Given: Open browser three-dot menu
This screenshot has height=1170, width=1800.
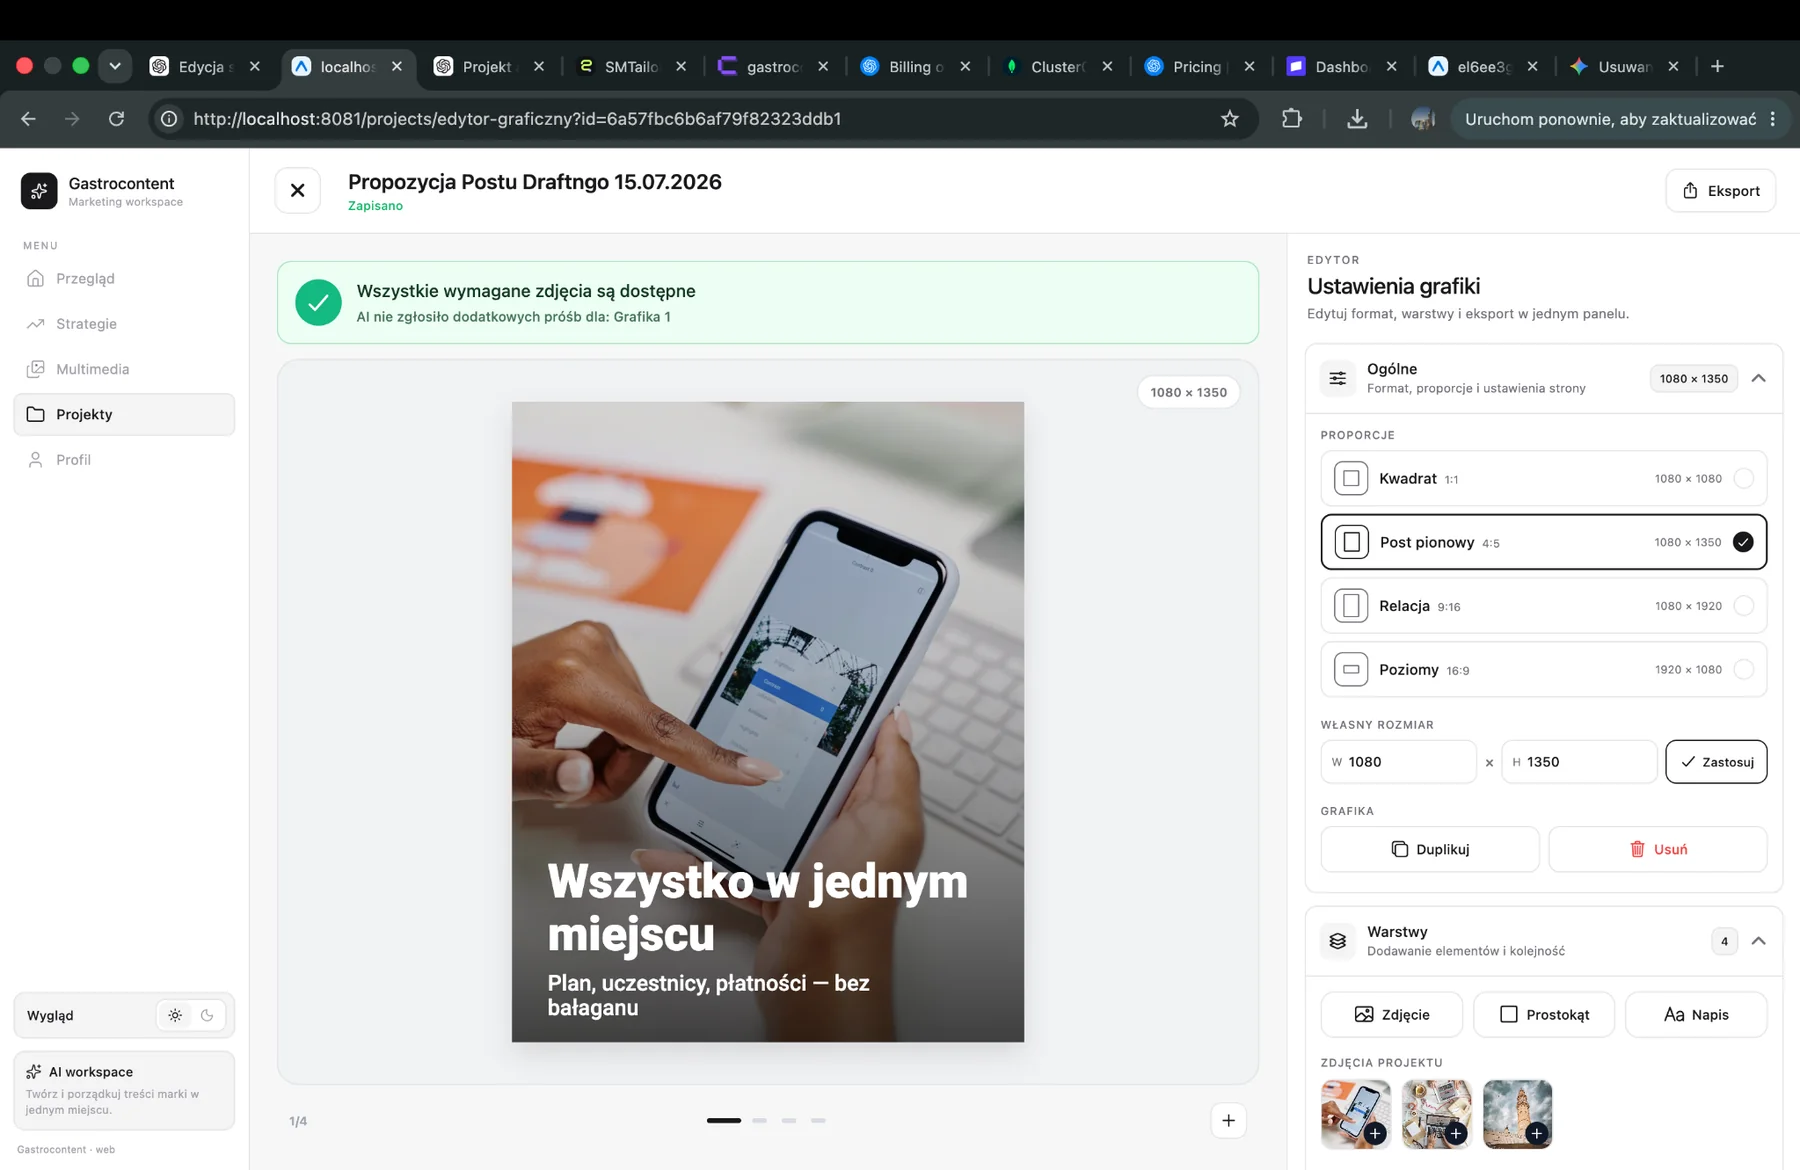Looking at the screenshot, I should [1773, 119].
